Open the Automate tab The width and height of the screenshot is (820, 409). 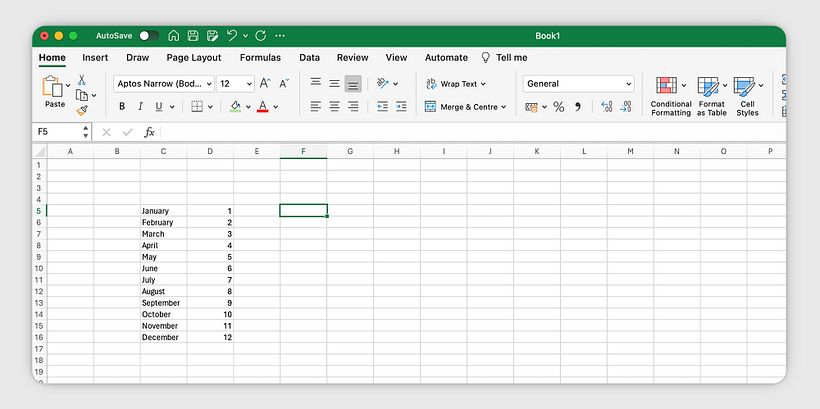pyautogui.click(x=446, y=58)
